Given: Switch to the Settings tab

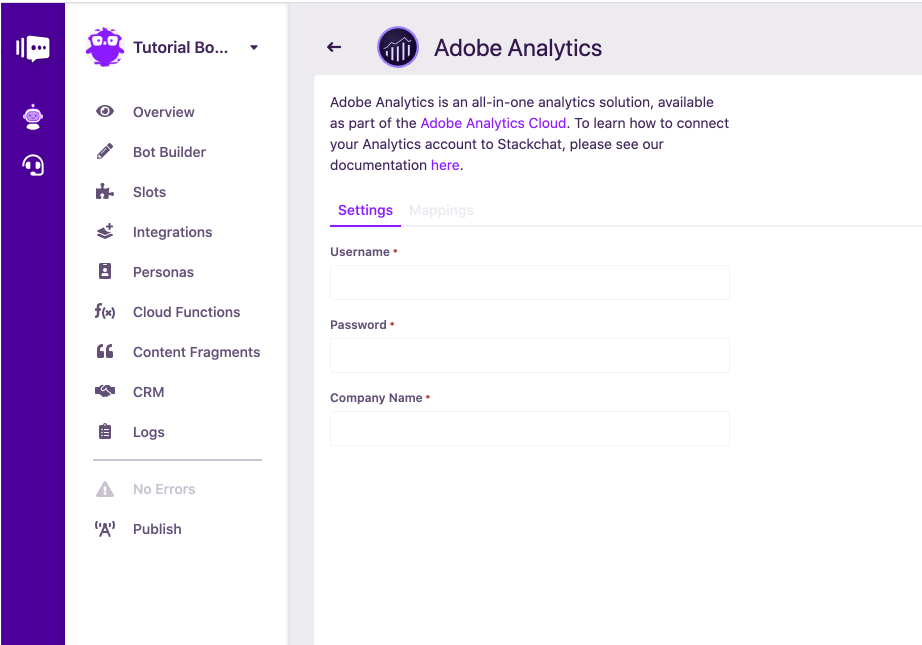Looking at the screenshot, I should pyautogui.click(x=365, y=210).
